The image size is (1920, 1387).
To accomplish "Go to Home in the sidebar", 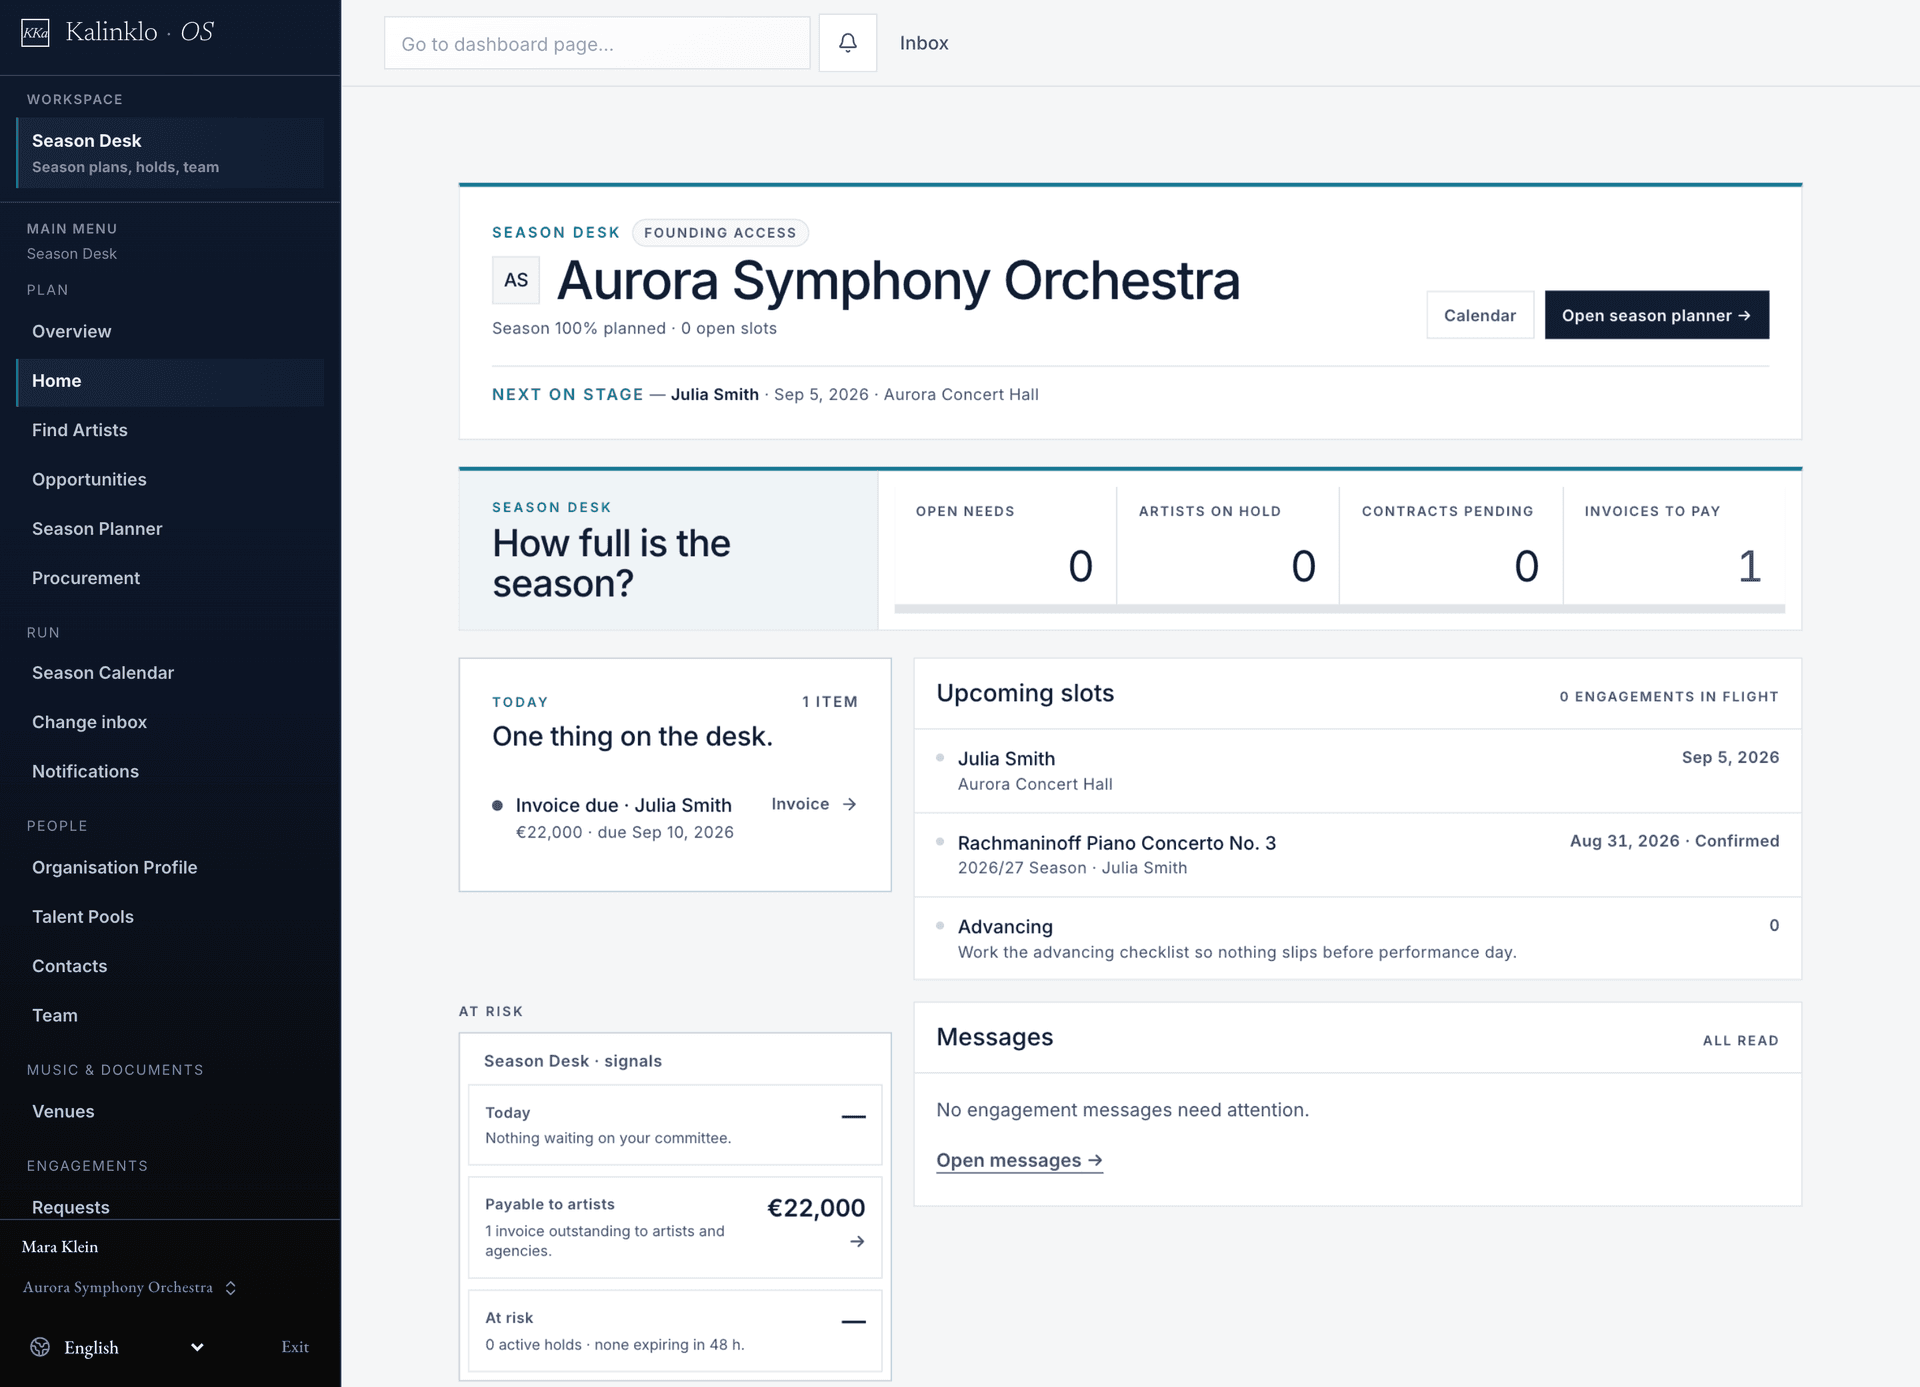I will click(x=170, y=381).
